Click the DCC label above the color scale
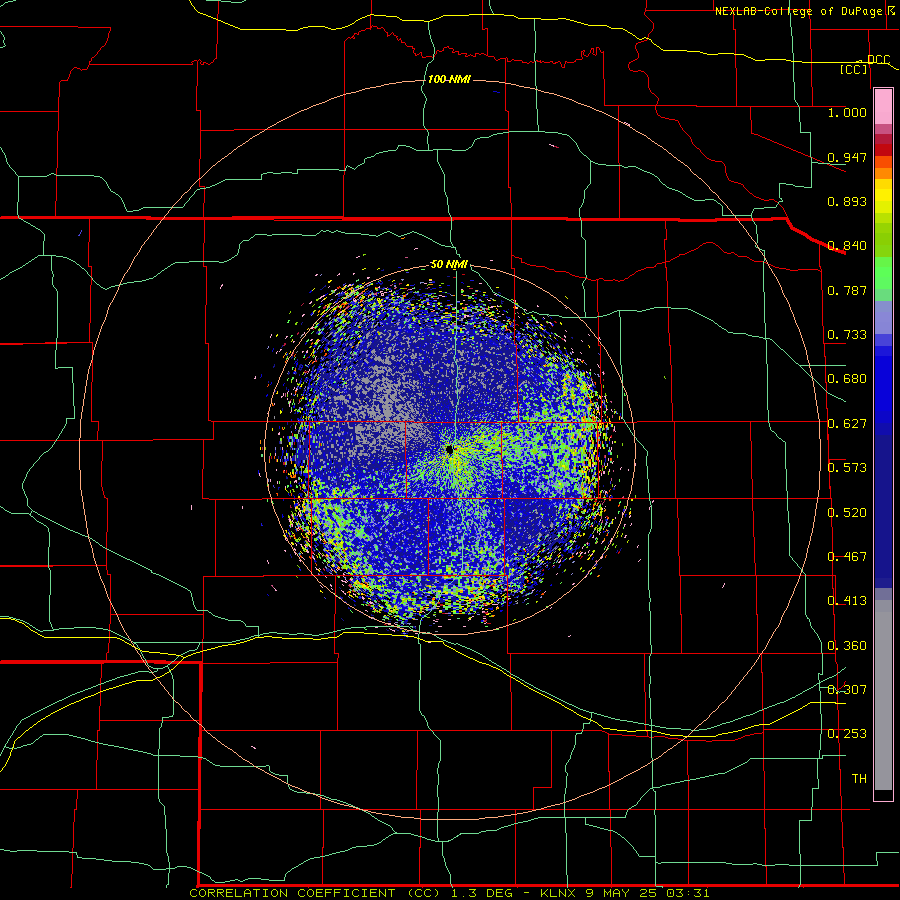 point(878,60)
